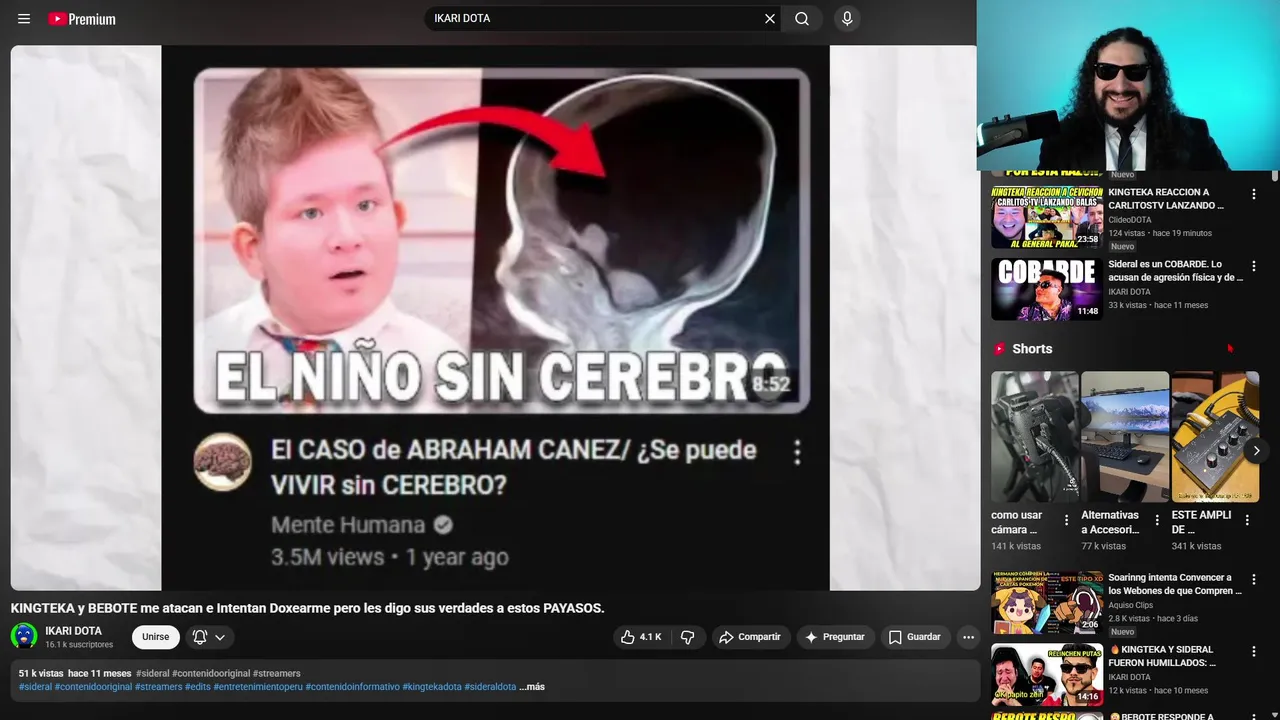Image resolution: width=1280 pixels, height=720 pixels.
Task: Open options for ESTE AMPLI short
Action: click(1247, 520)
